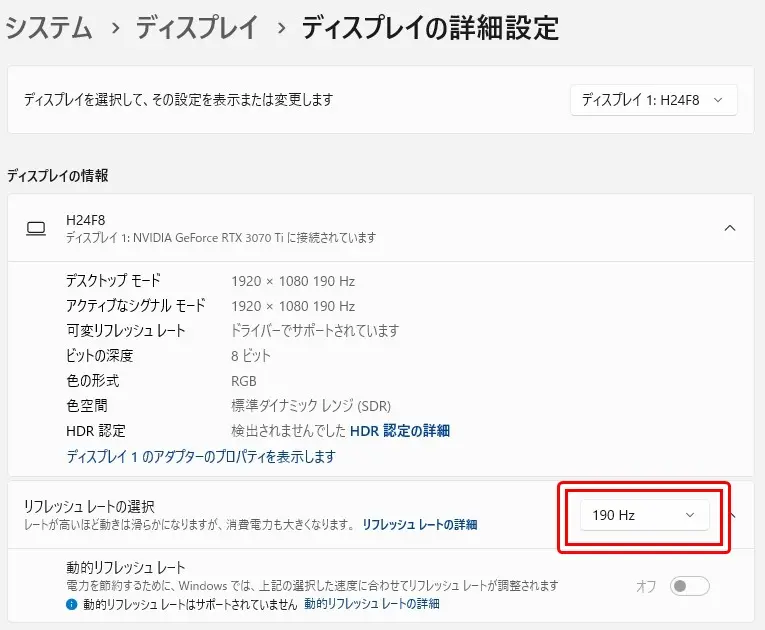Click the 標準ダイナミック レンジ (SDR) color space value
This screenshot has height=630, width=765.
click(310, 406)
